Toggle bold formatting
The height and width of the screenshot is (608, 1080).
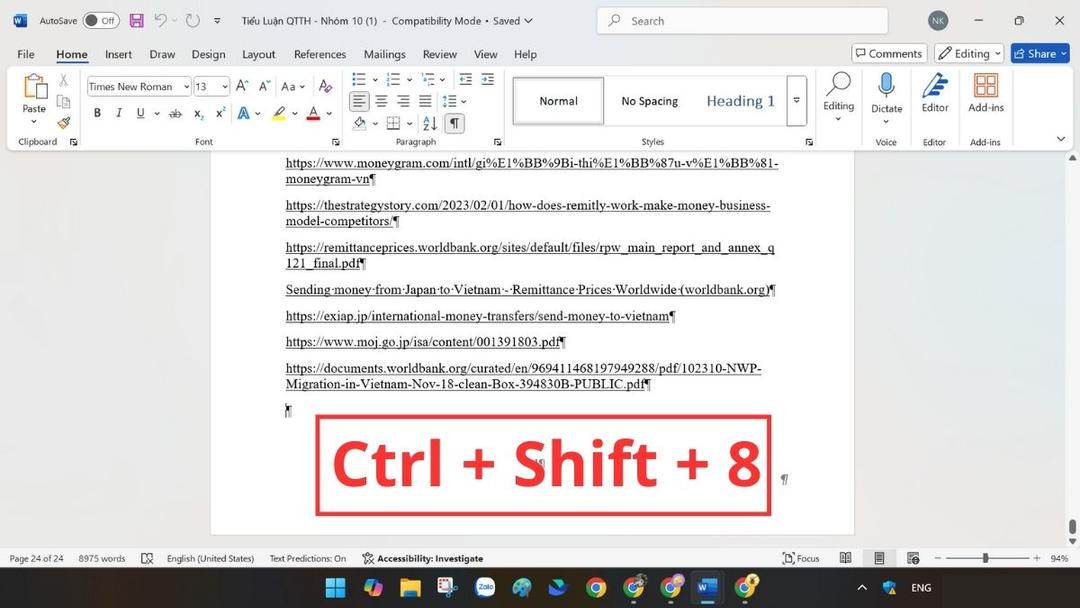(97, 113)
